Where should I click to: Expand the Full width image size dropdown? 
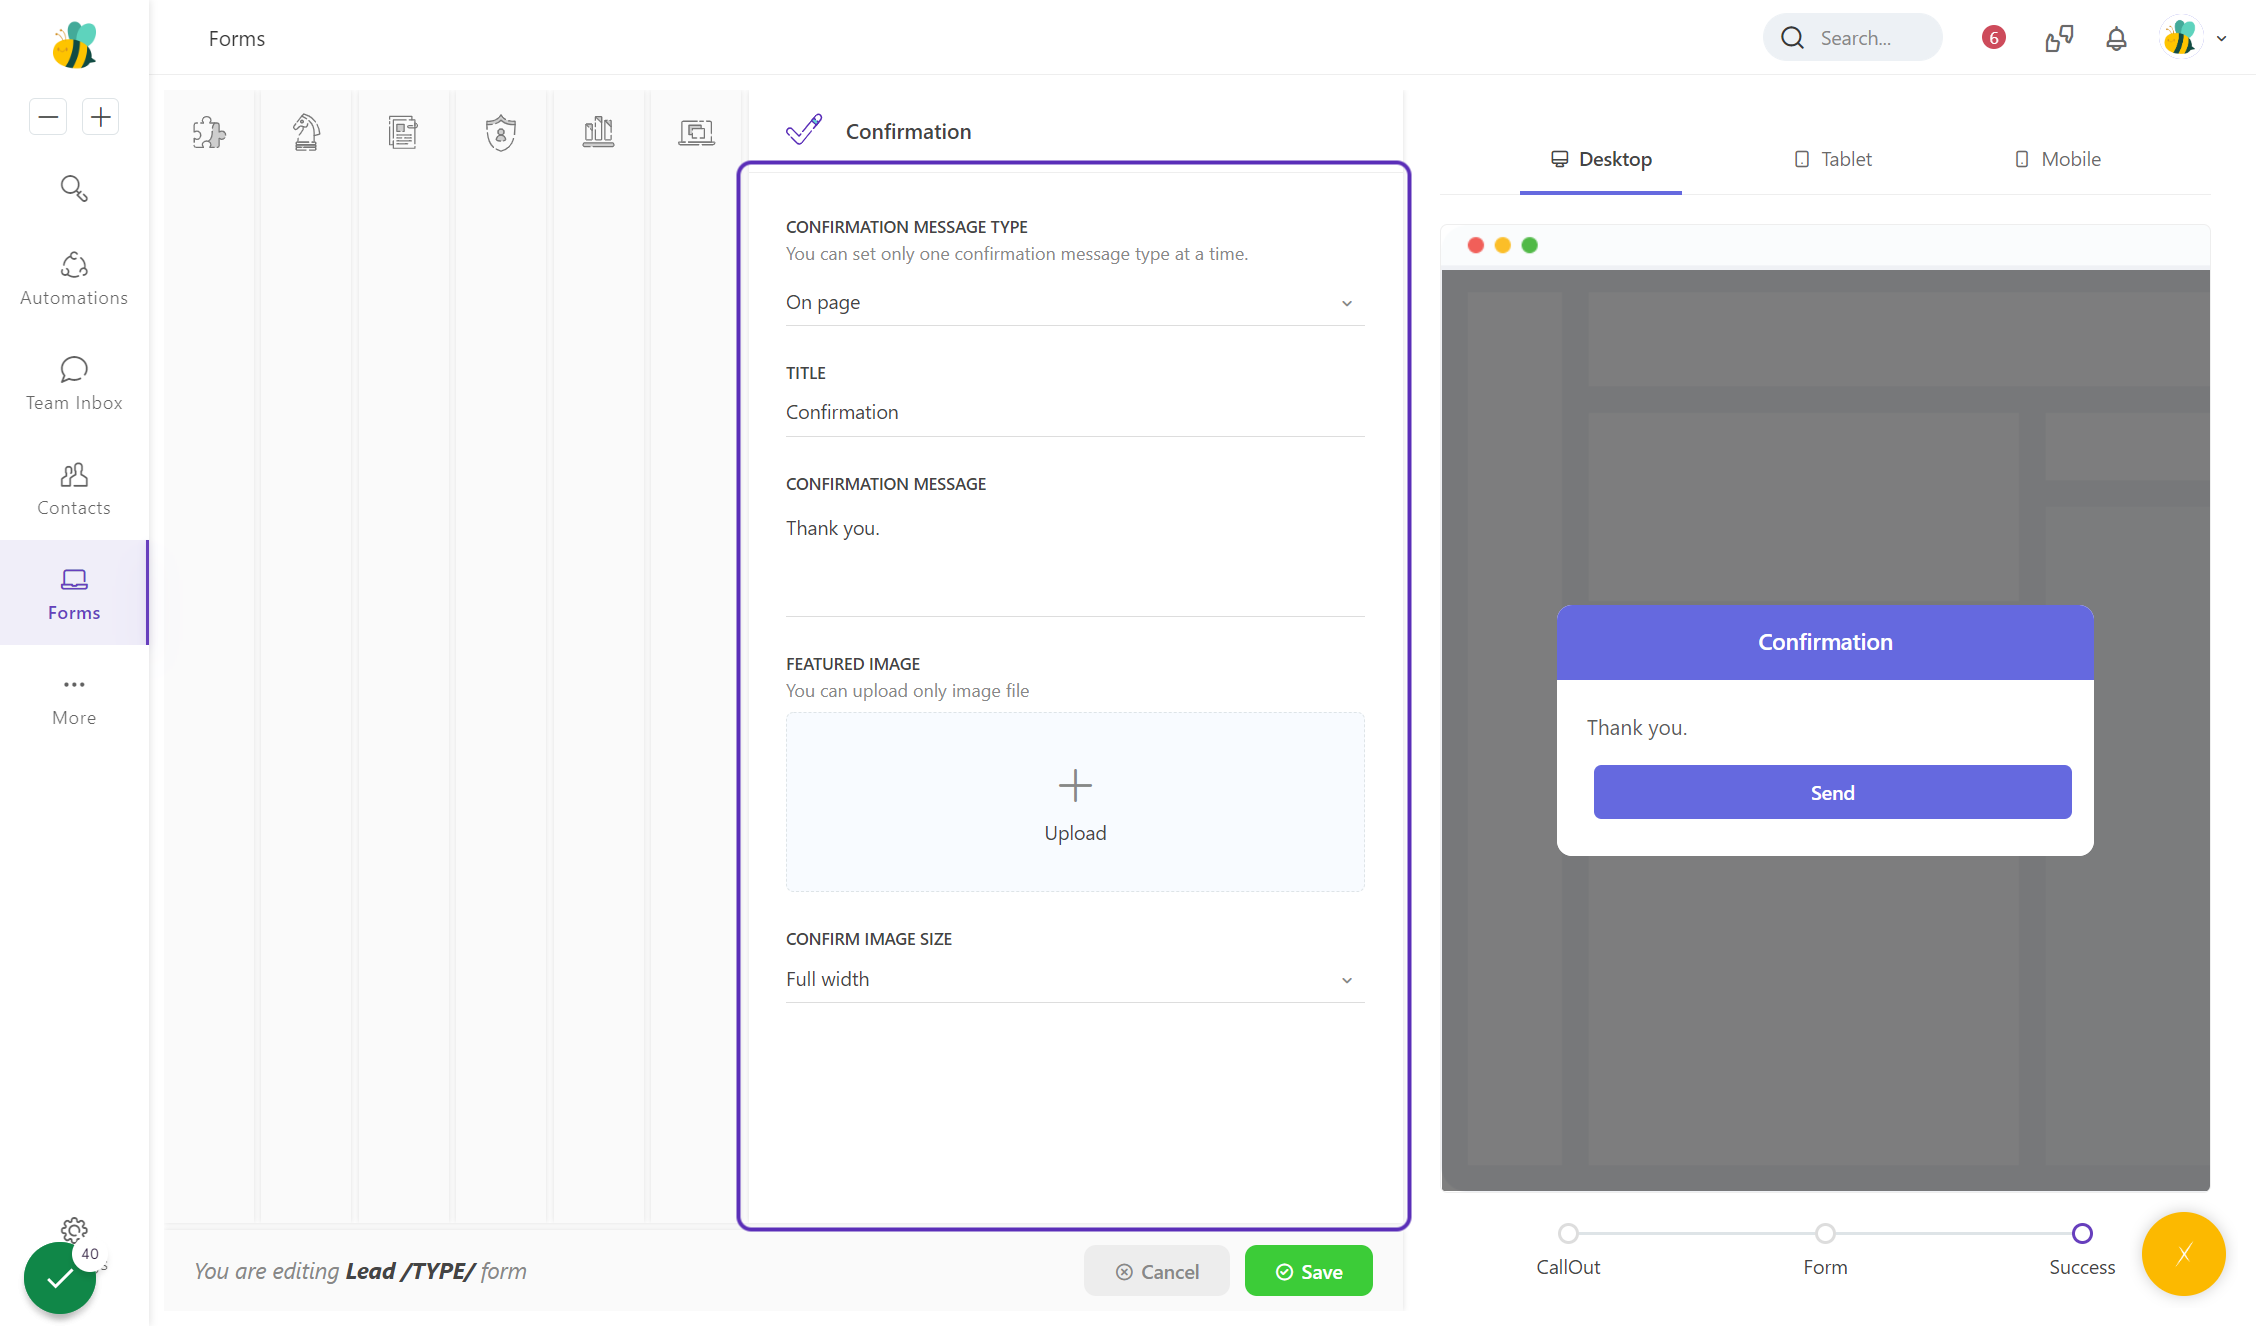[1075, 979]
